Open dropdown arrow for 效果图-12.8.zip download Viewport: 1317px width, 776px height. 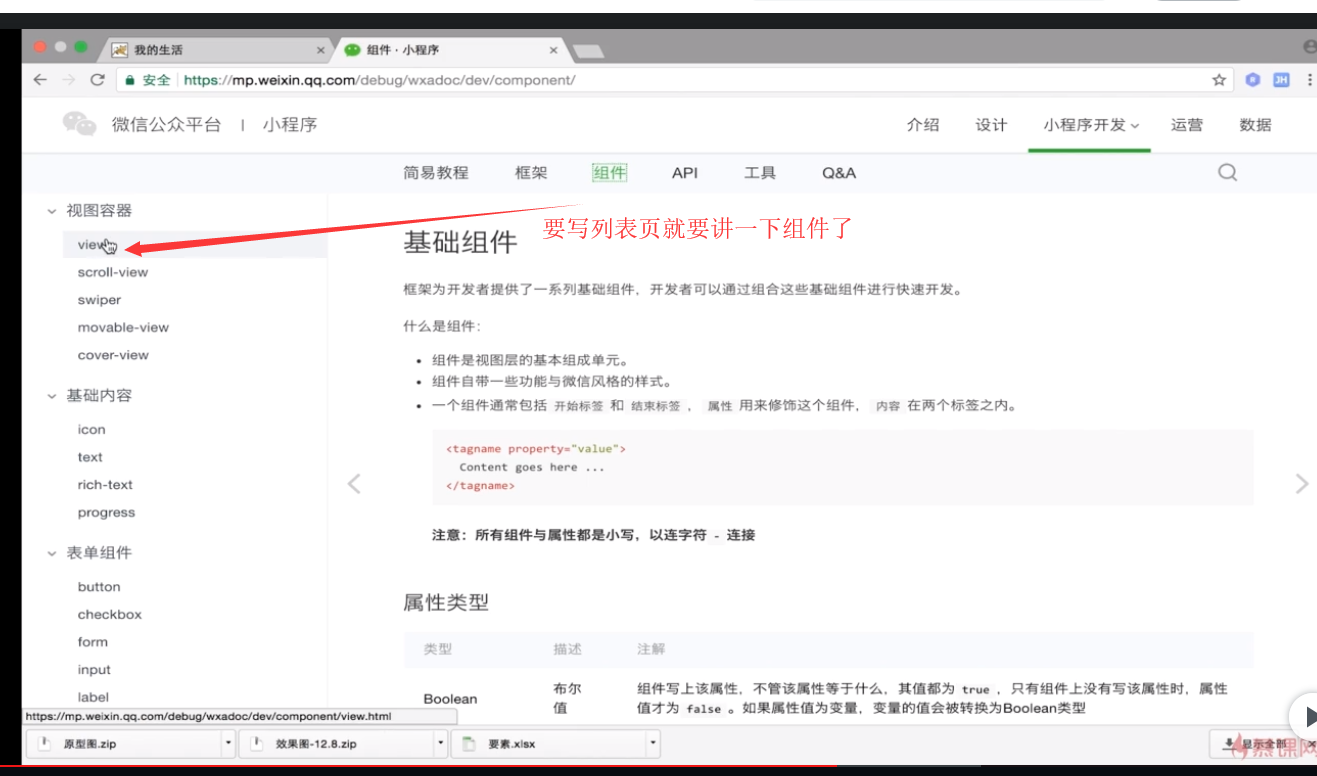pos(441,744)
